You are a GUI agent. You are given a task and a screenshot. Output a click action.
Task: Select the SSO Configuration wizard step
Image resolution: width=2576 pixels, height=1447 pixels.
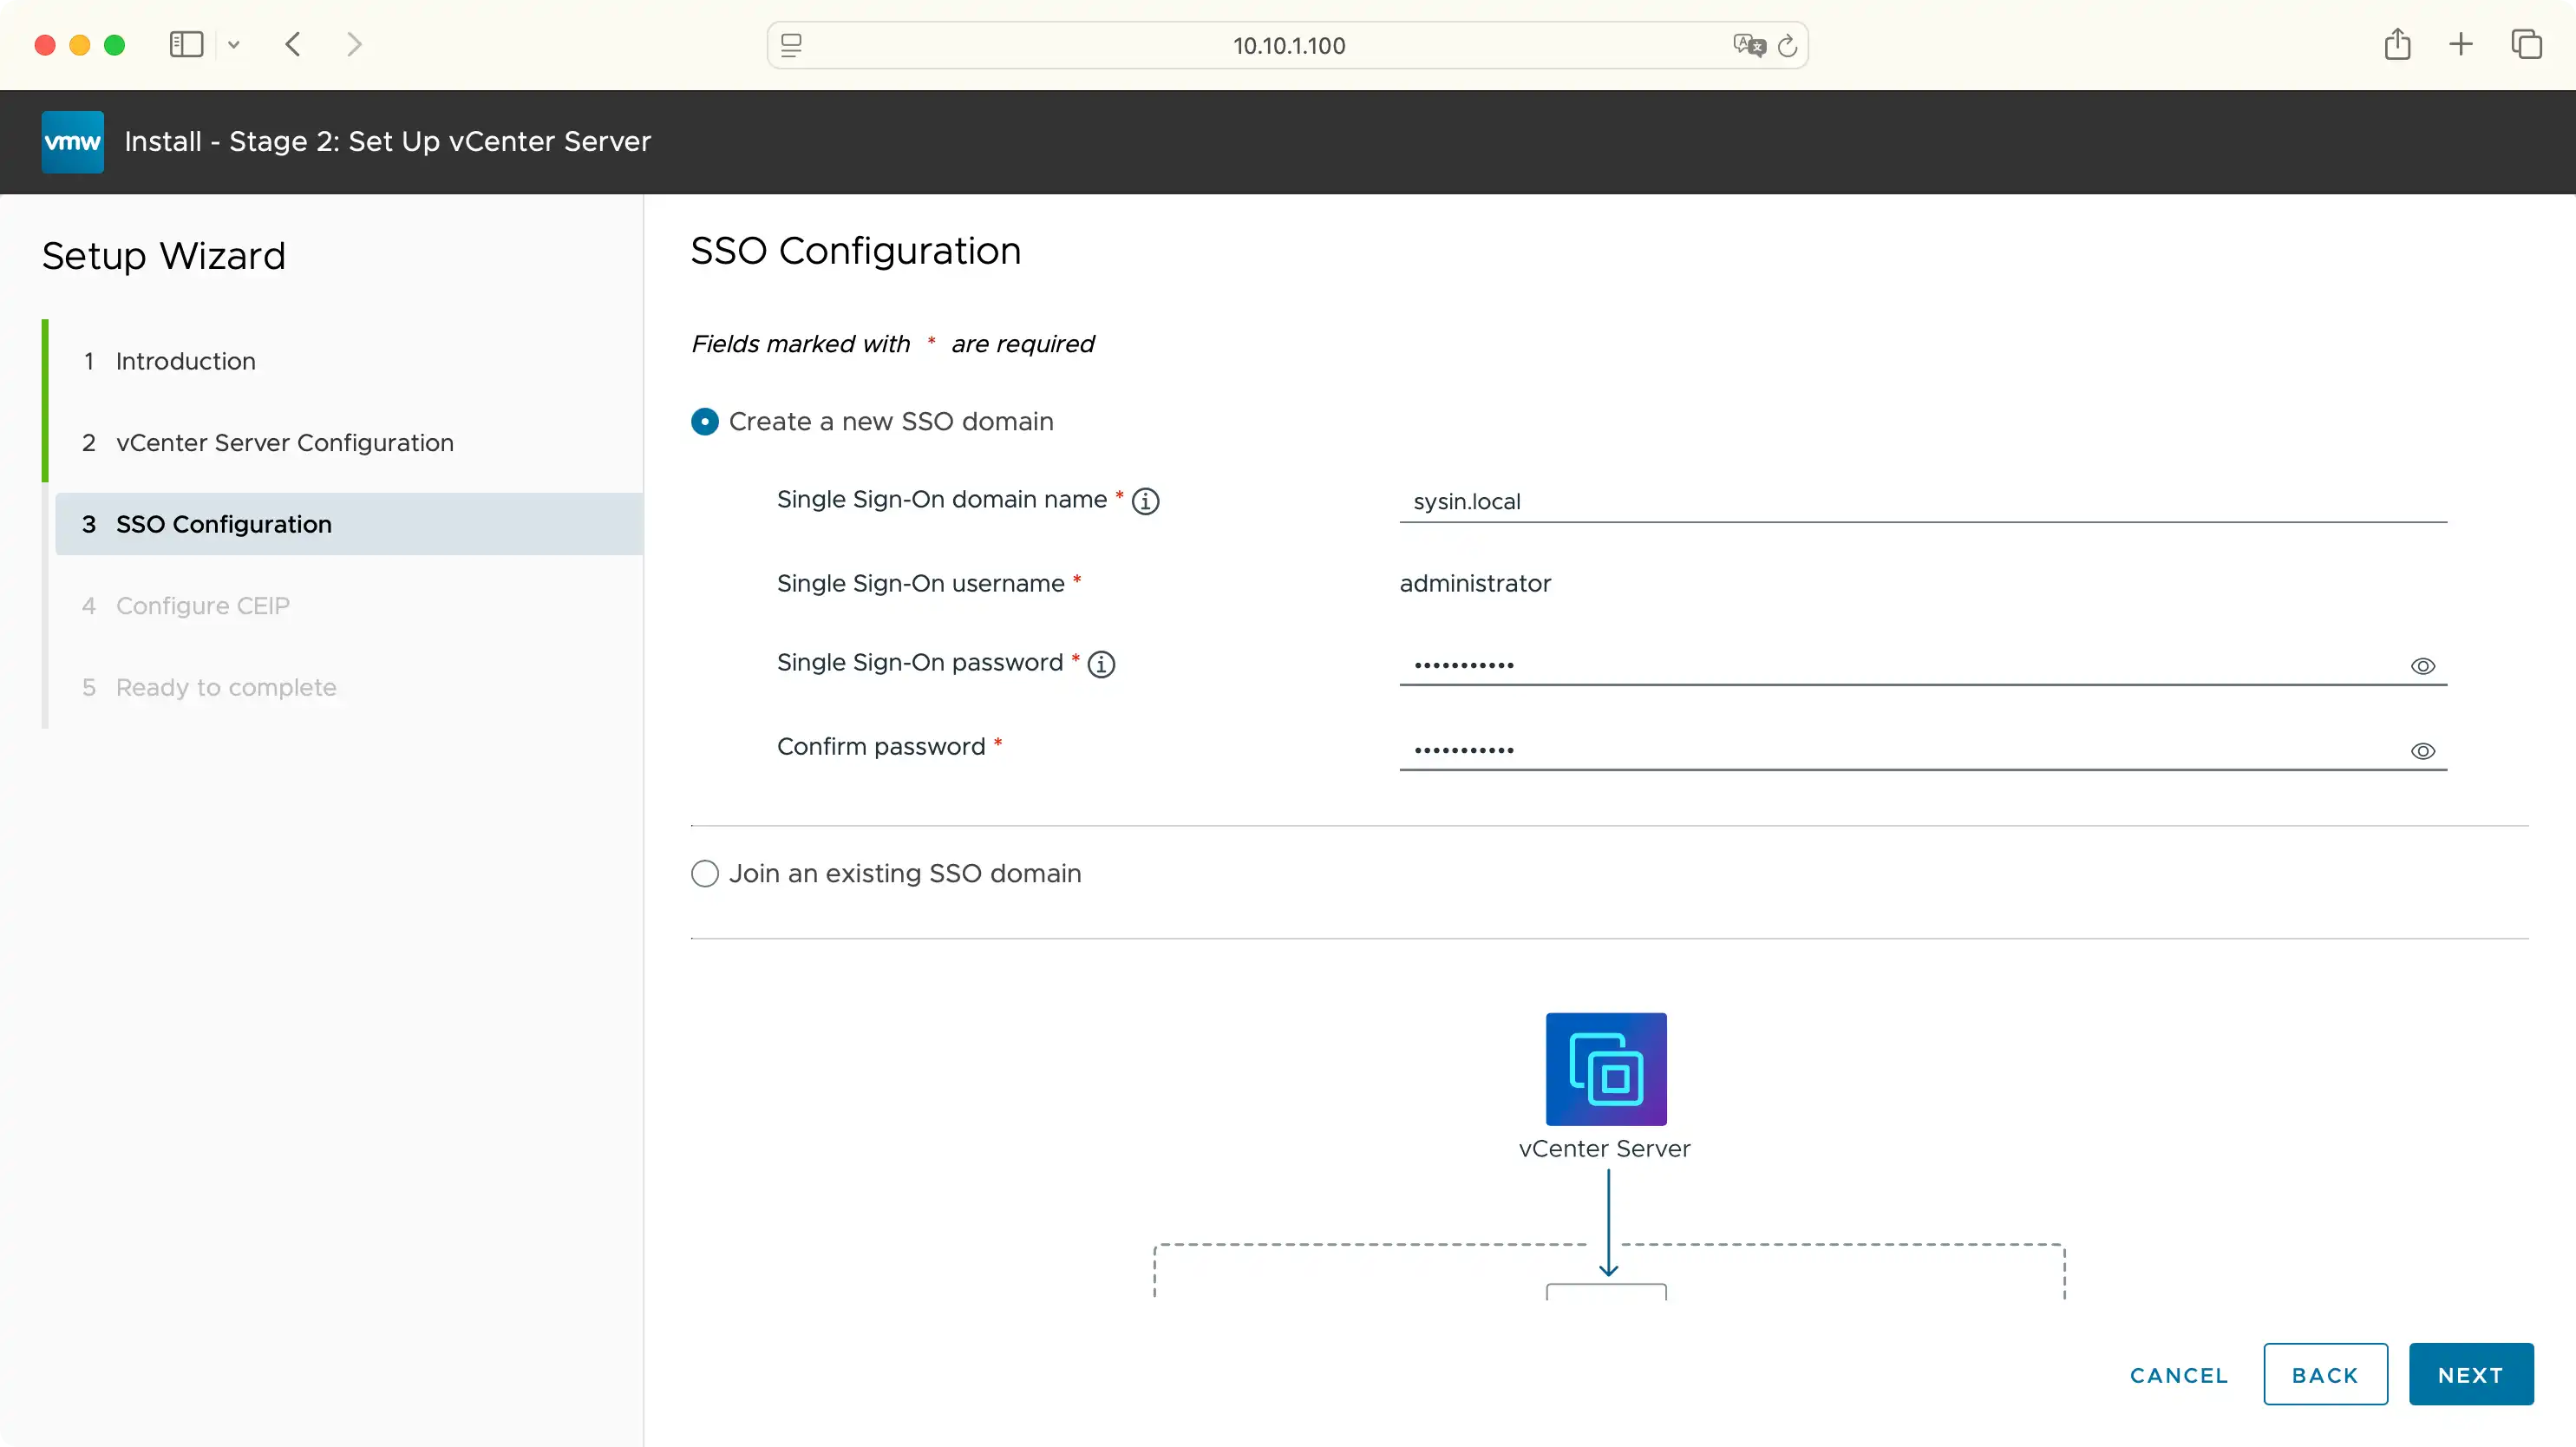(349, 524)
